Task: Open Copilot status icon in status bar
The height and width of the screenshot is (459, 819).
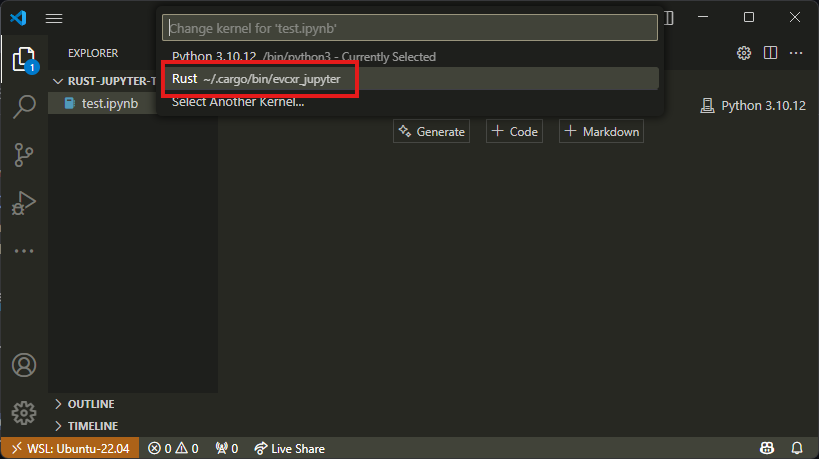Action: [767, 448]
